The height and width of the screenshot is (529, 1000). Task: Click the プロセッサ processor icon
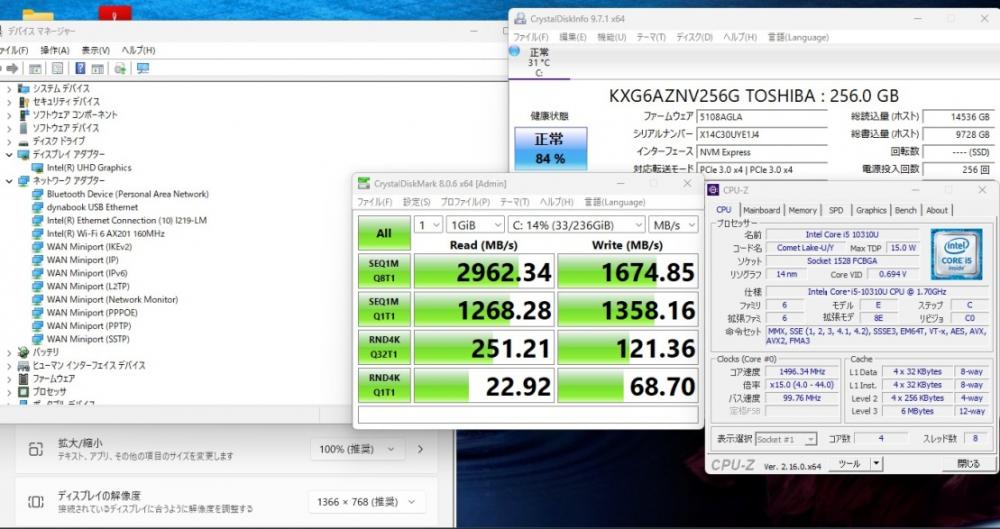click(24, 392)
